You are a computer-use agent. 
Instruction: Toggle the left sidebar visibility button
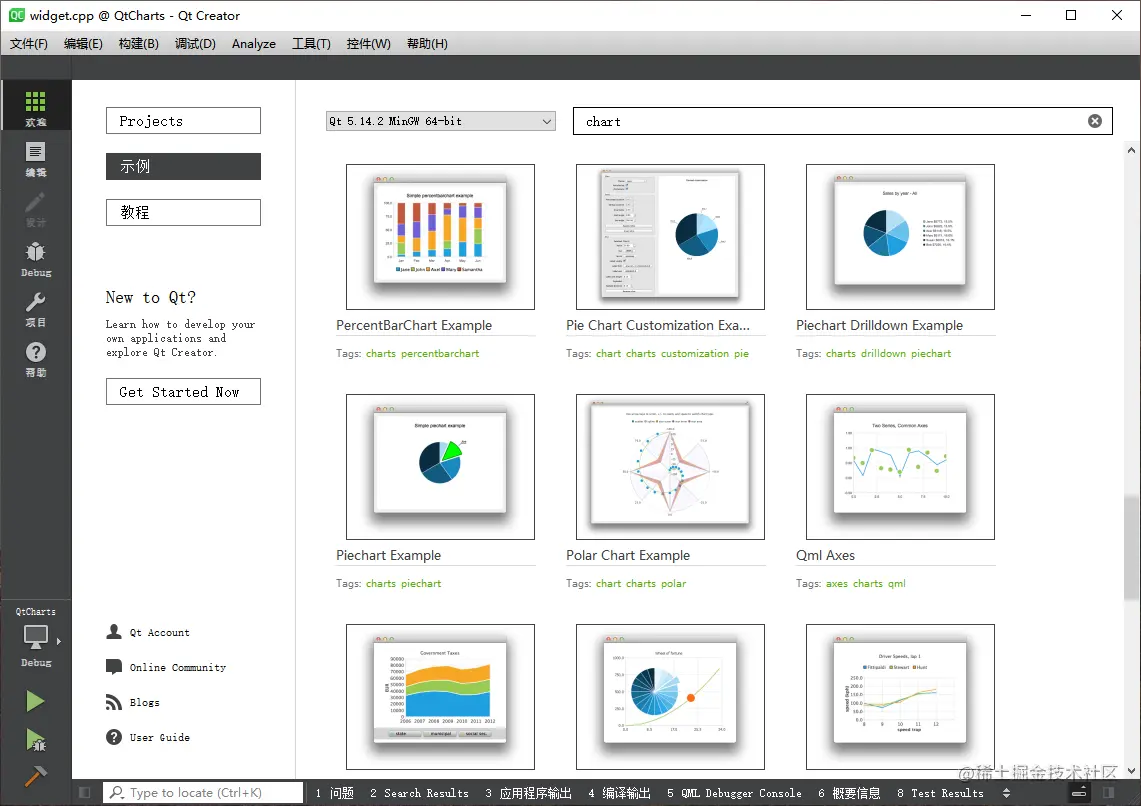(x=84, y=792)
